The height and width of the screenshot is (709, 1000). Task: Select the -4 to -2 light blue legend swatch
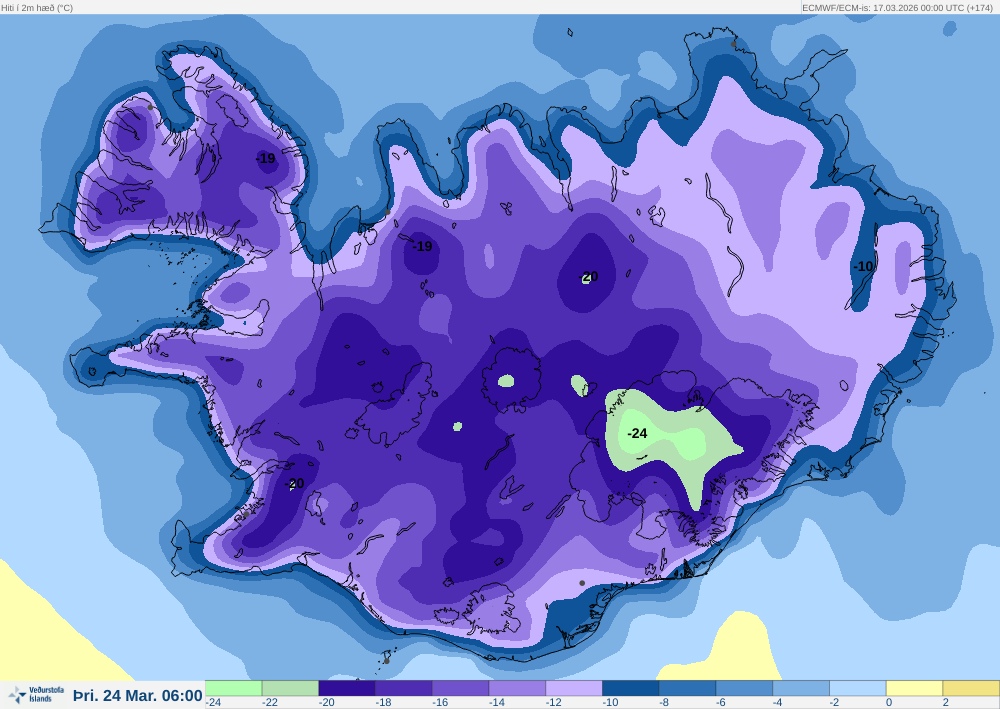pyautogui.click(x=801, y=688)
